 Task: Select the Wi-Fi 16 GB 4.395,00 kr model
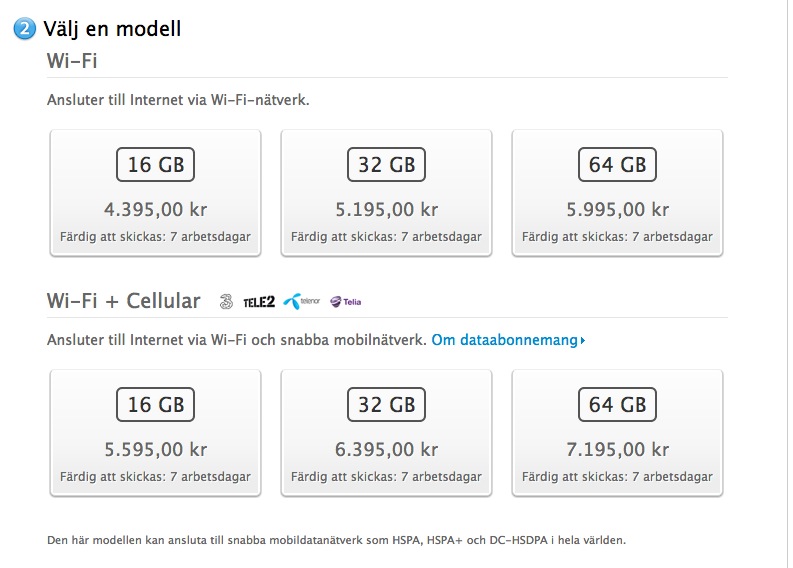155,193
